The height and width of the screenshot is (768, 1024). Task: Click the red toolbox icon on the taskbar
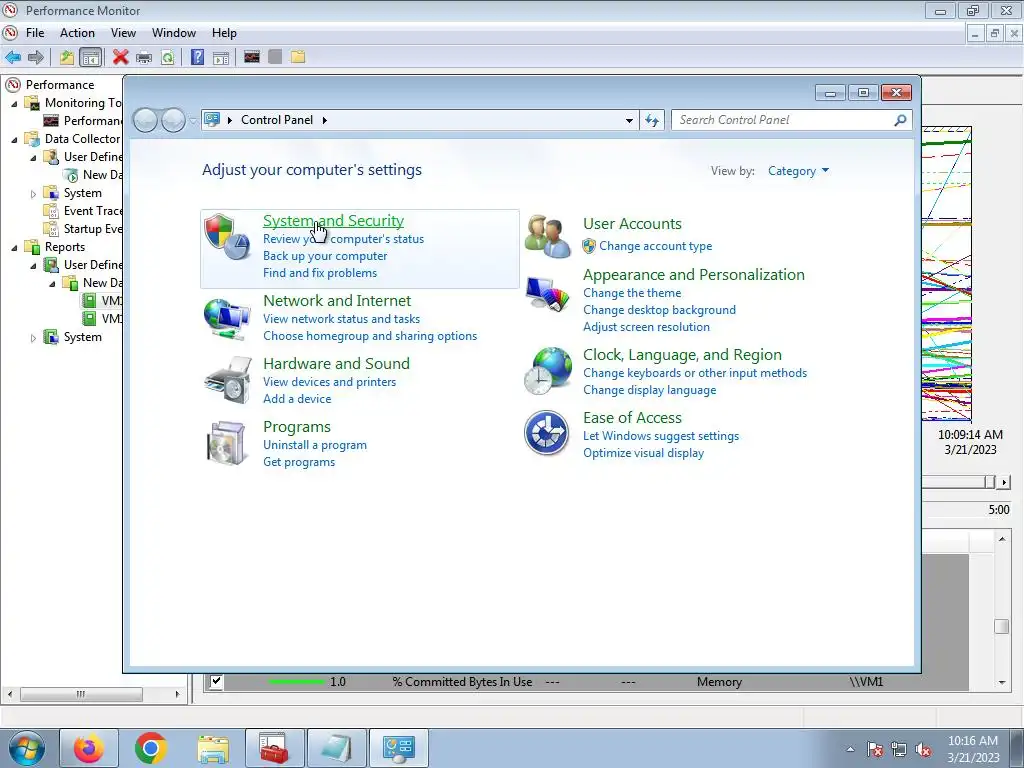(274, 748)
